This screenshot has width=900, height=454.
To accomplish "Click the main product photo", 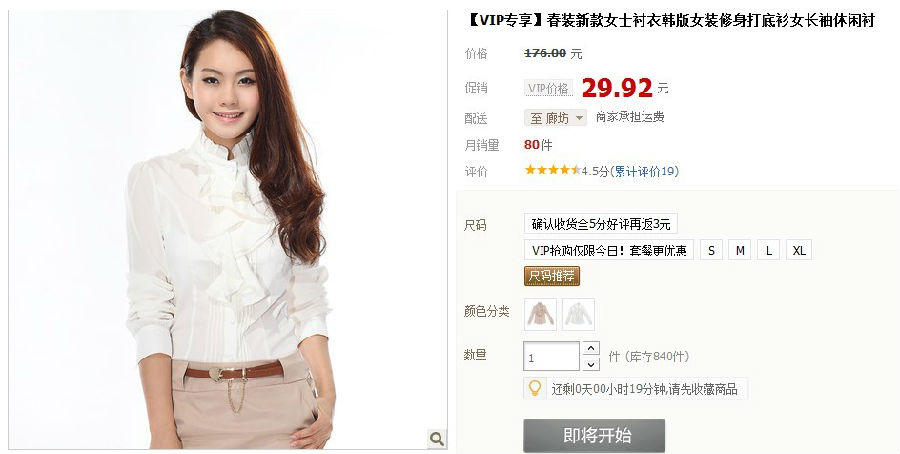I will [228, 230].
